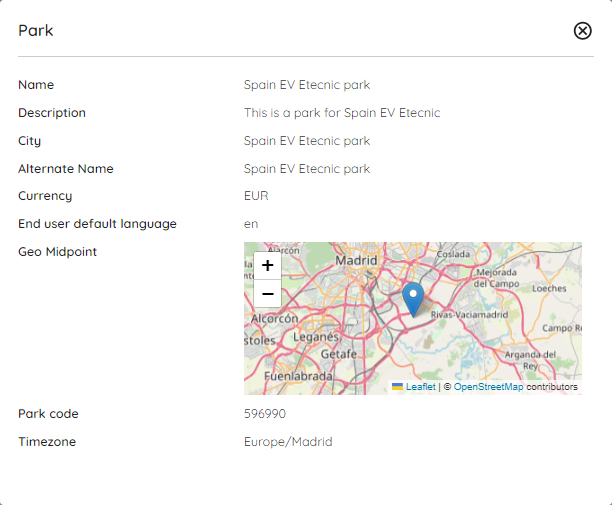
Task: Click Rivas-Vaciamadrid label on the map
Action: tap(469, 315)
